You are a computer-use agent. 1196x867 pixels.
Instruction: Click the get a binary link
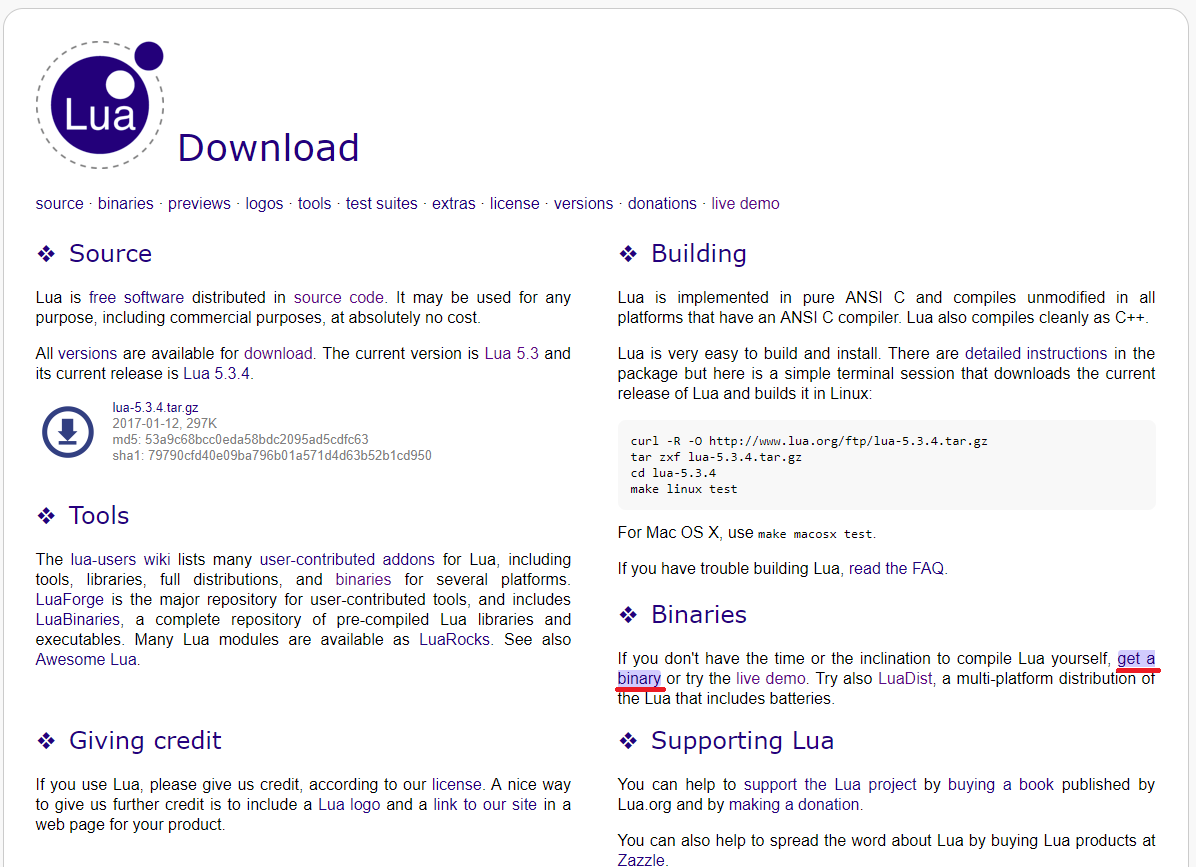tap(1136, 659)
